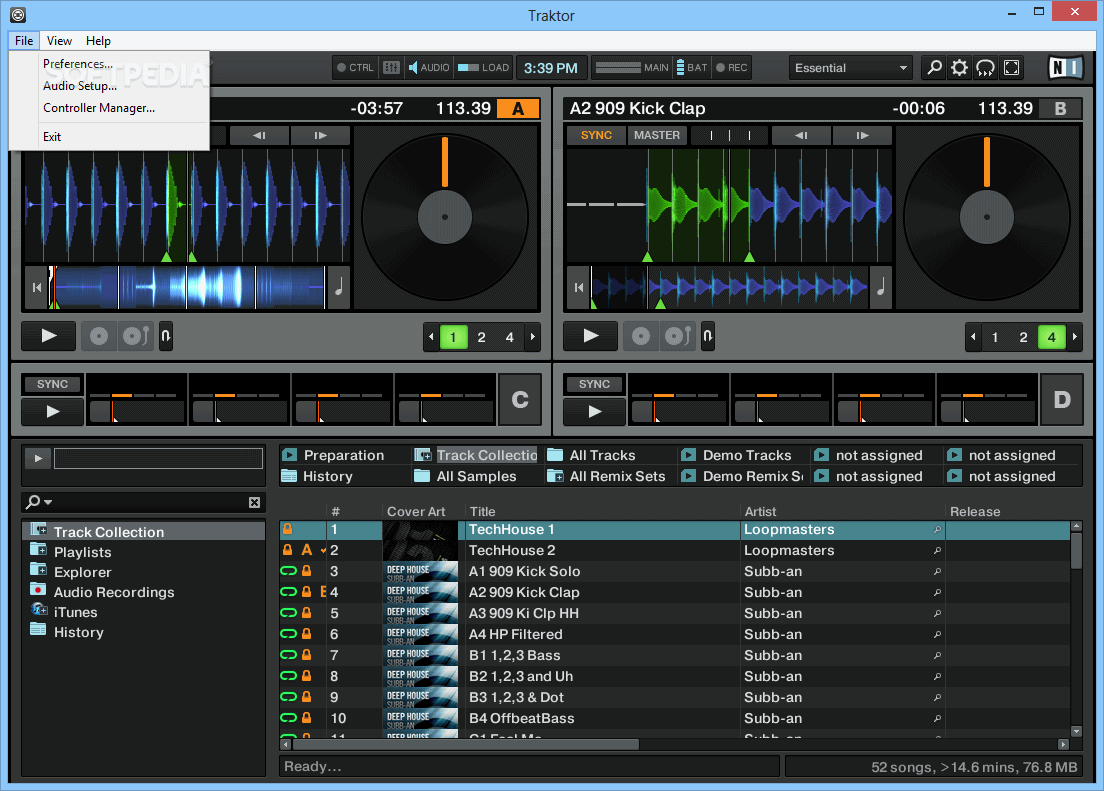Open preferences gear icon in header
This screenshot has height=791, width=1104.
(960, 68)
